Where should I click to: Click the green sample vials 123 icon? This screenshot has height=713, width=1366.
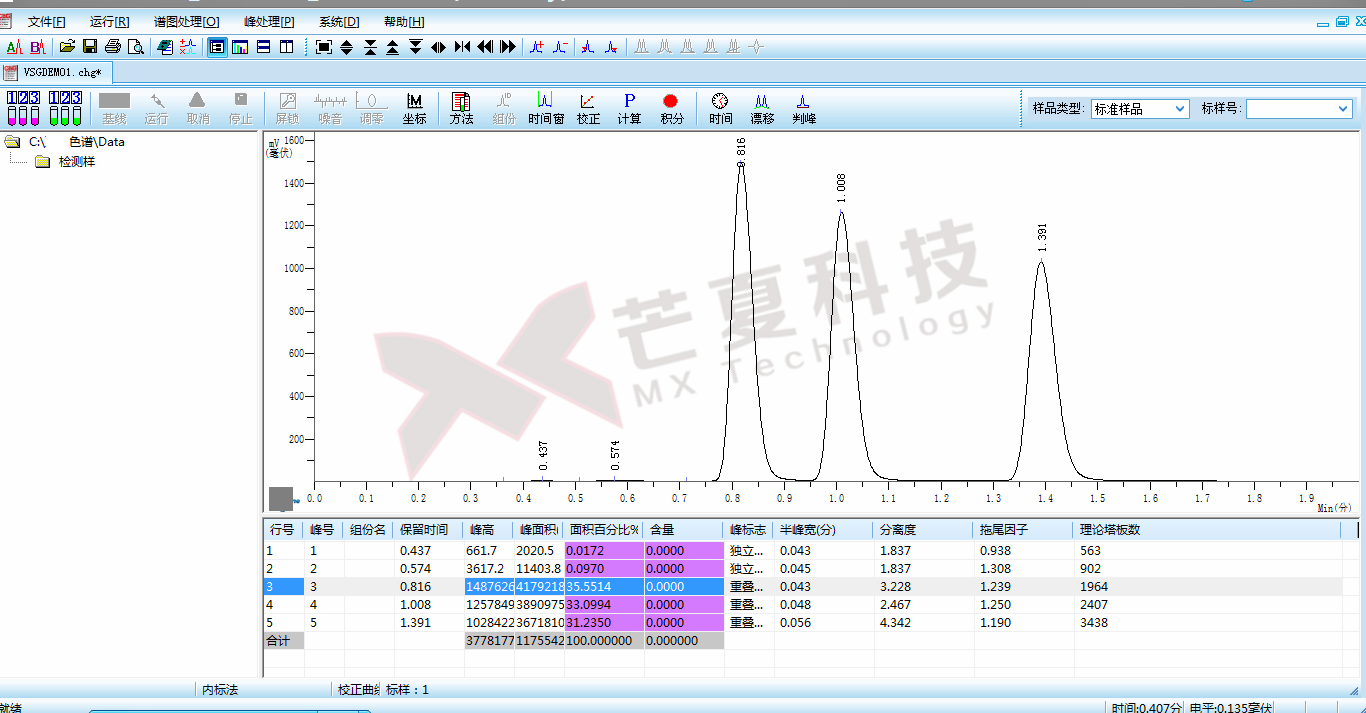[65, 108]
